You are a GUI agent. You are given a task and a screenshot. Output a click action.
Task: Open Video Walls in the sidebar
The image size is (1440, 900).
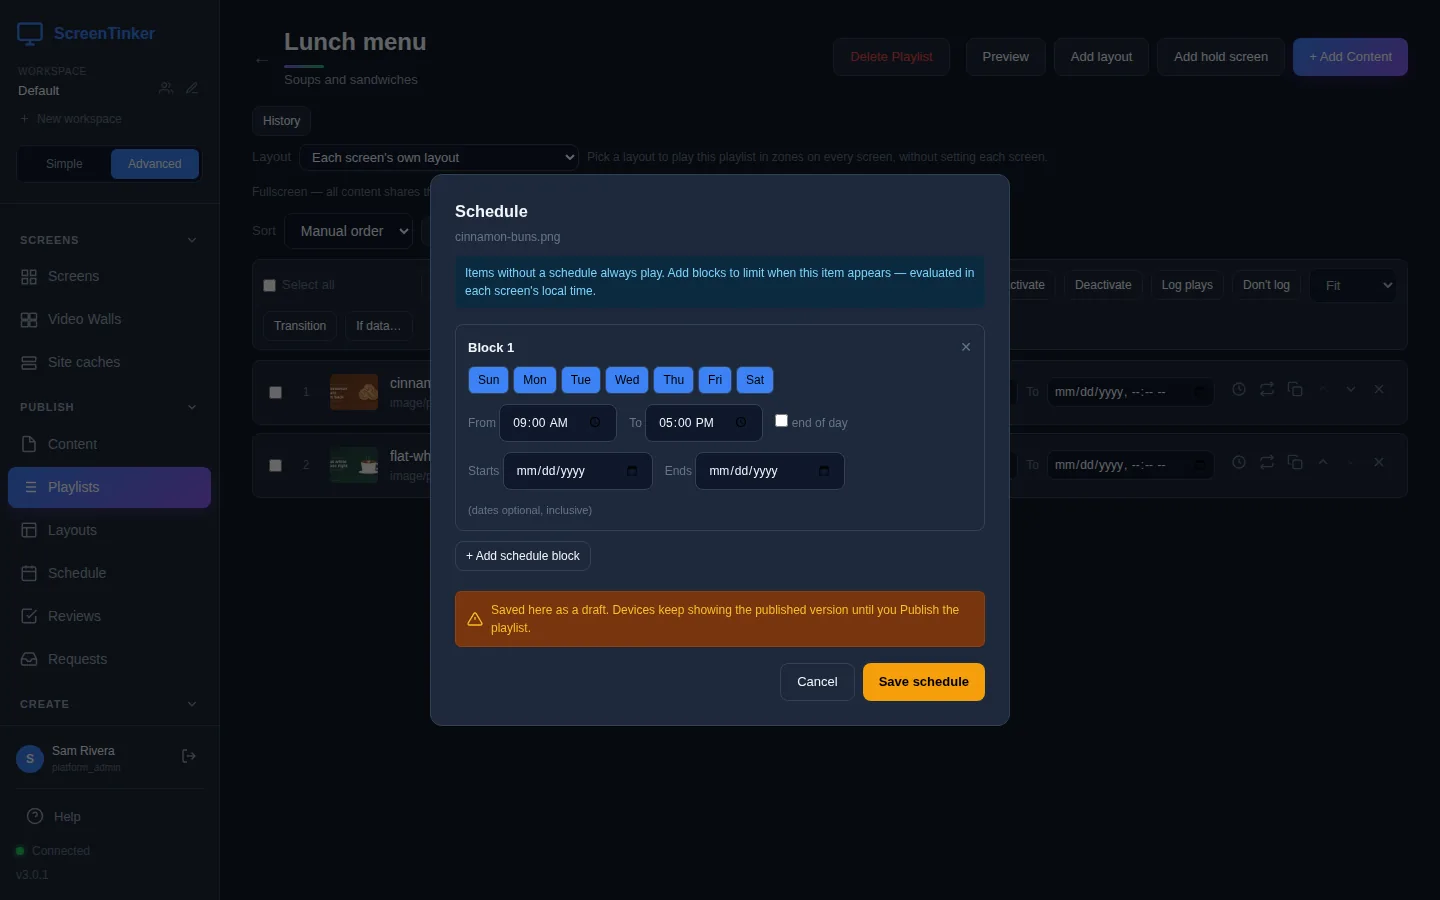(x=110, y=320)
